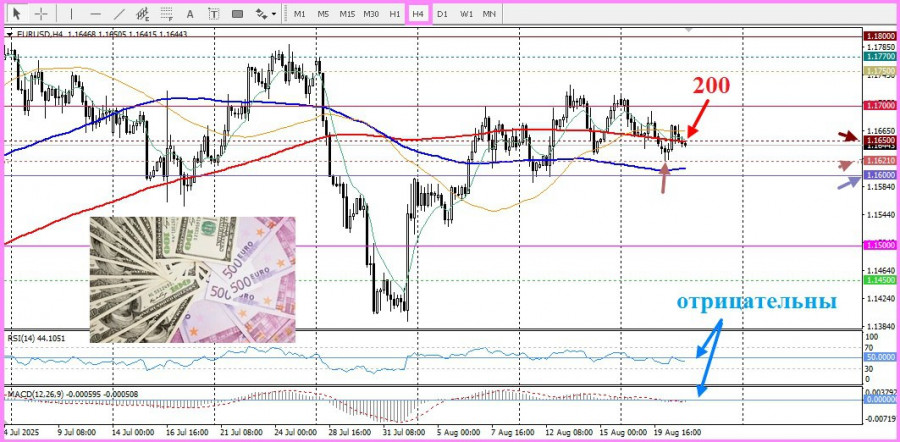This screenshot has width=900, height=442.
Task: Click the 5 Aug 00:00 time label
Action: coord(461,431)
